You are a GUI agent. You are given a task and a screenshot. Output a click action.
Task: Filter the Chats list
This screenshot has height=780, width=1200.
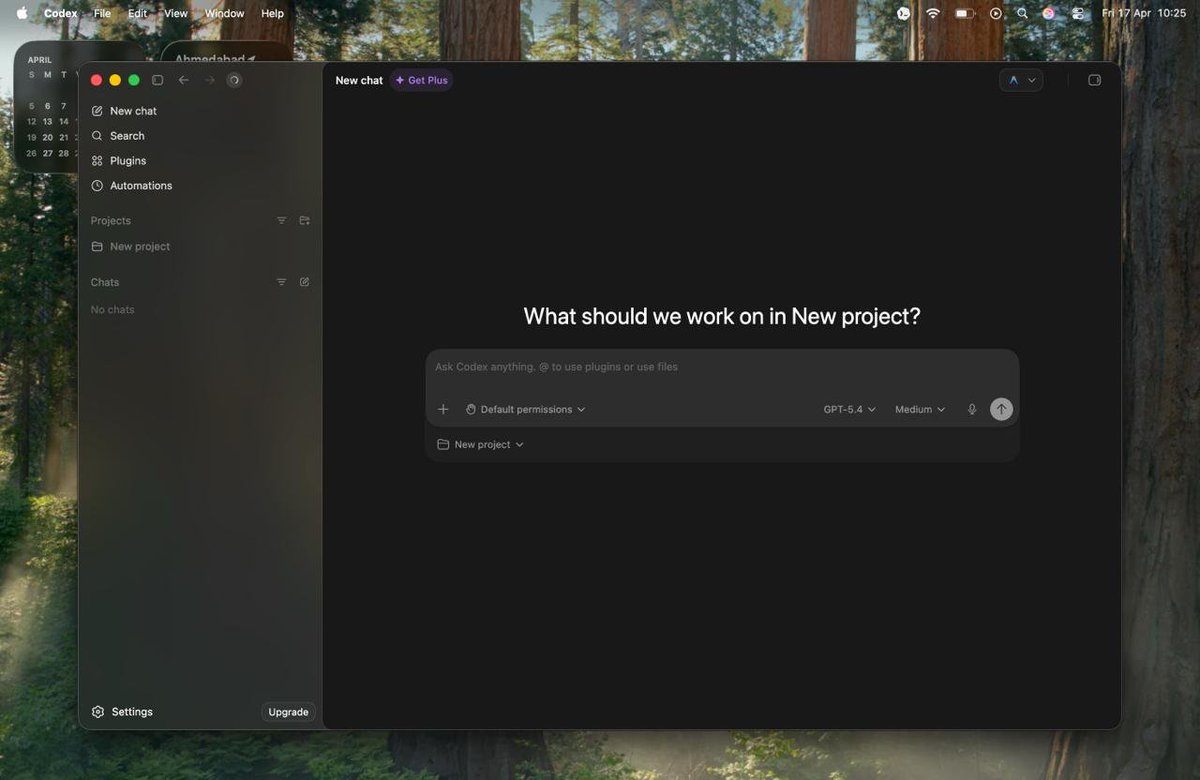pyautogui.click(x=281, y=283)
